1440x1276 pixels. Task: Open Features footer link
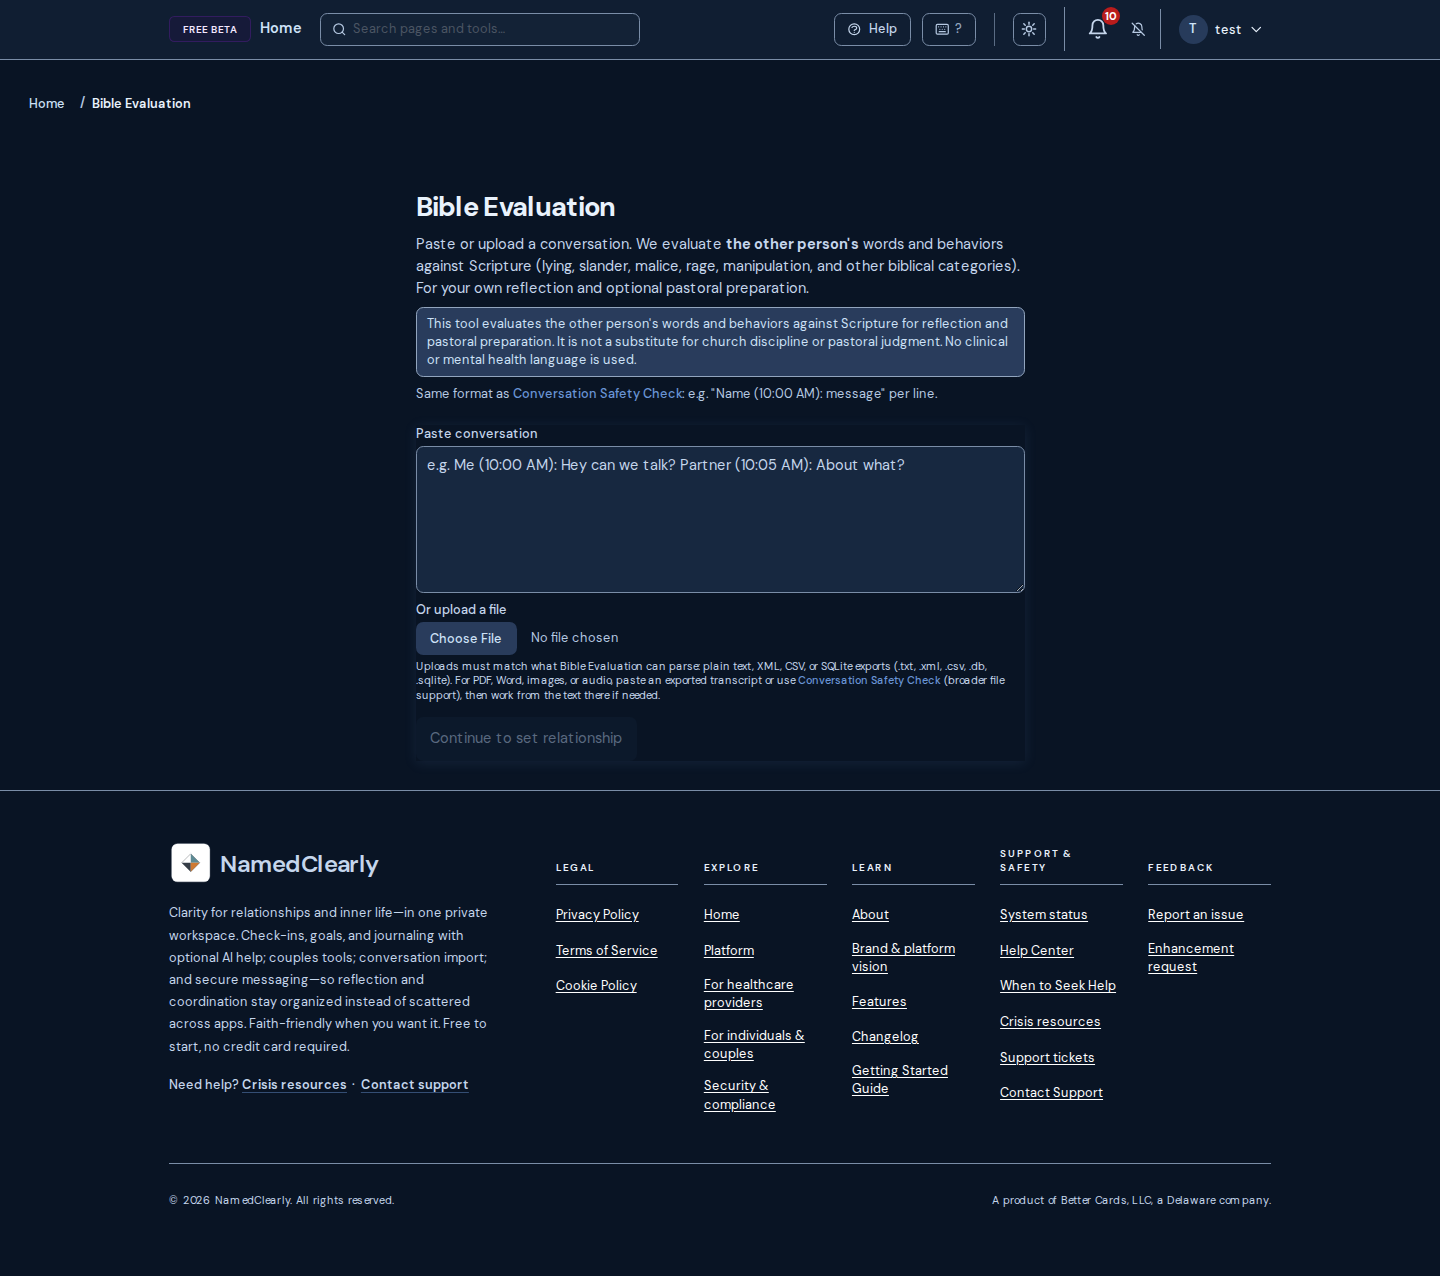pos(879,1001)
